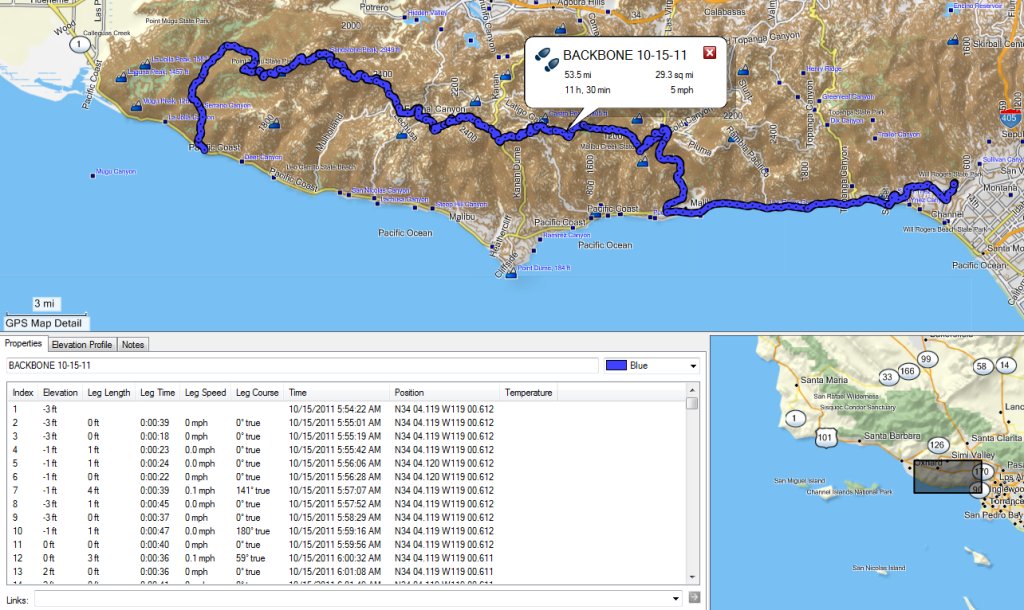Sort by the Elevation column header
This screenshot has width=1024, height=610.
point(60,393)
